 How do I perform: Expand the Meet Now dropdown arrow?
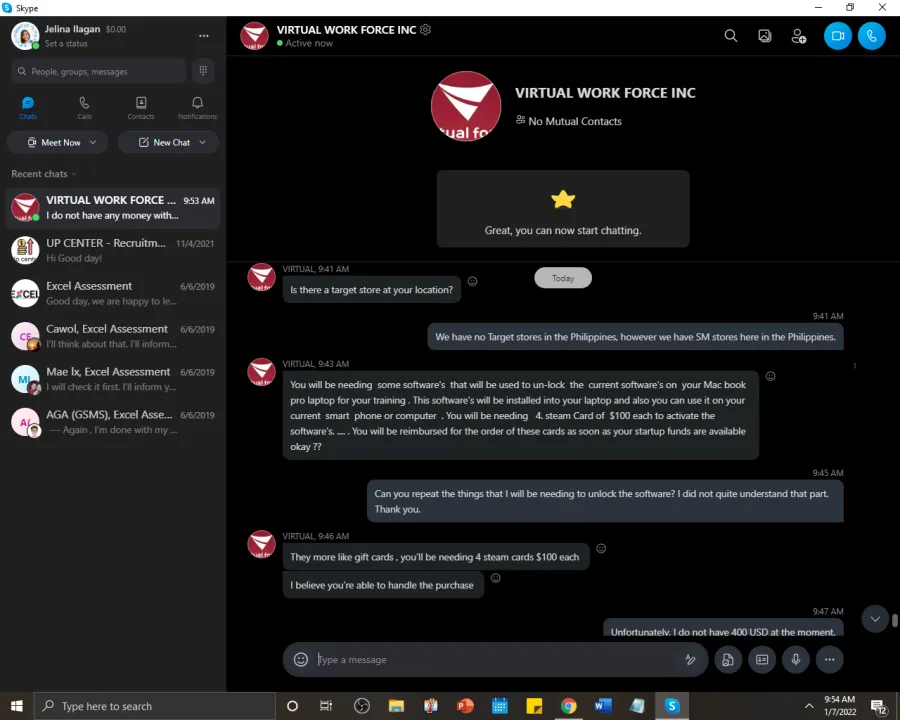(93, 142)
